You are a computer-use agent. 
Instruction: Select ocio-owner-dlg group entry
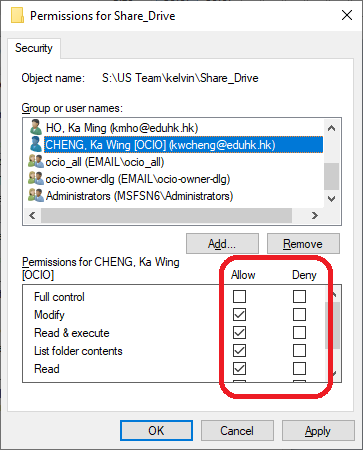pyautogui.click(x=138, y=179)
